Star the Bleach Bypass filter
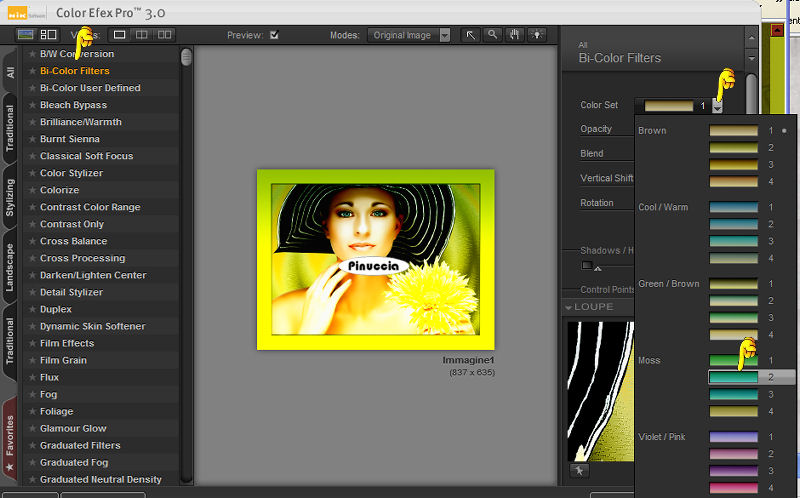 pos(32,105)
